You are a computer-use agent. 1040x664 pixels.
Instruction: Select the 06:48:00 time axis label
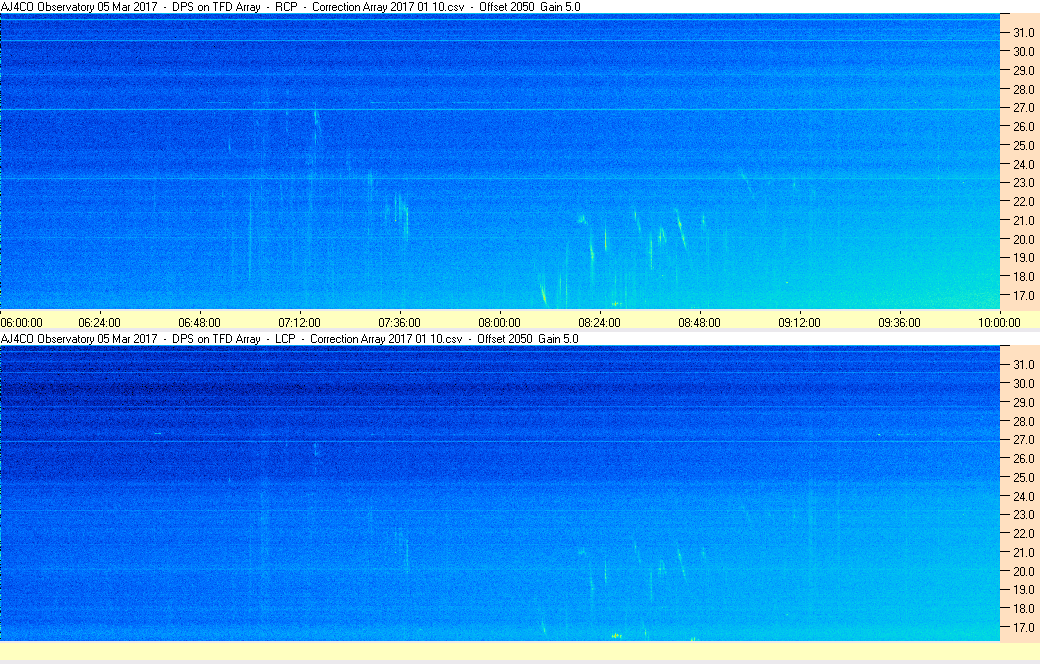click(x=199, y=322)
